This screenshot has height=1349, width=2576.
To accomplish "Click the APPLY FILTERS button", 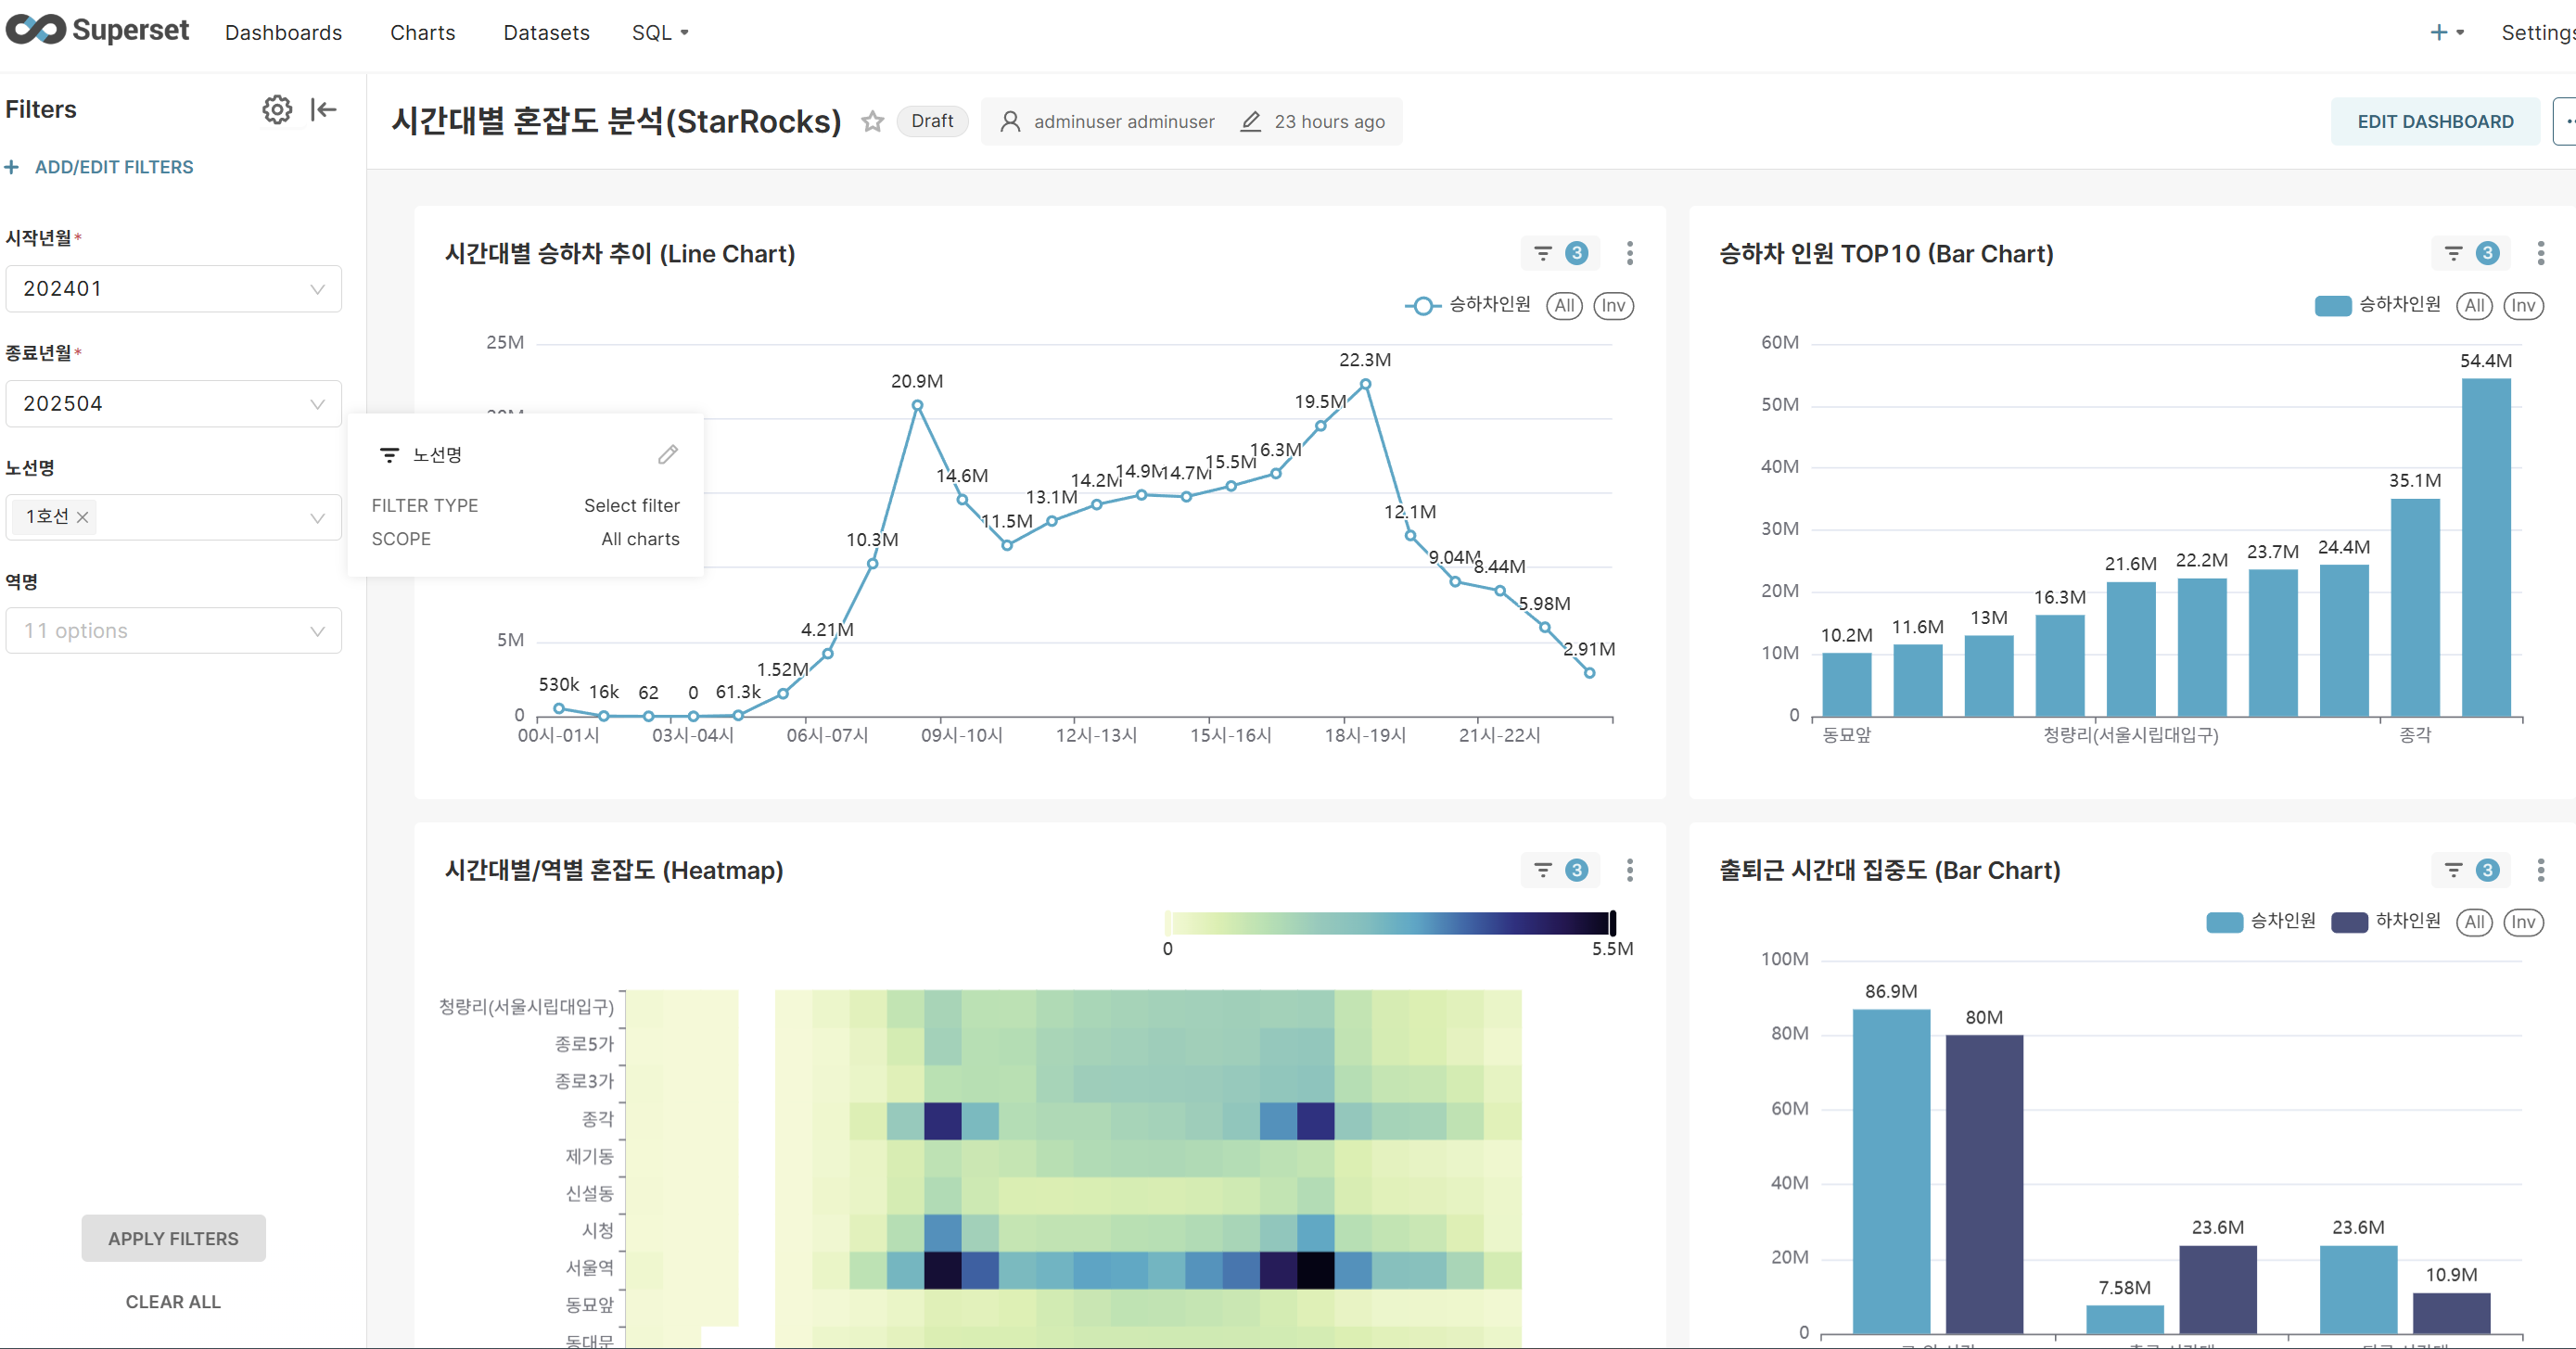I will coord(173,1238).
